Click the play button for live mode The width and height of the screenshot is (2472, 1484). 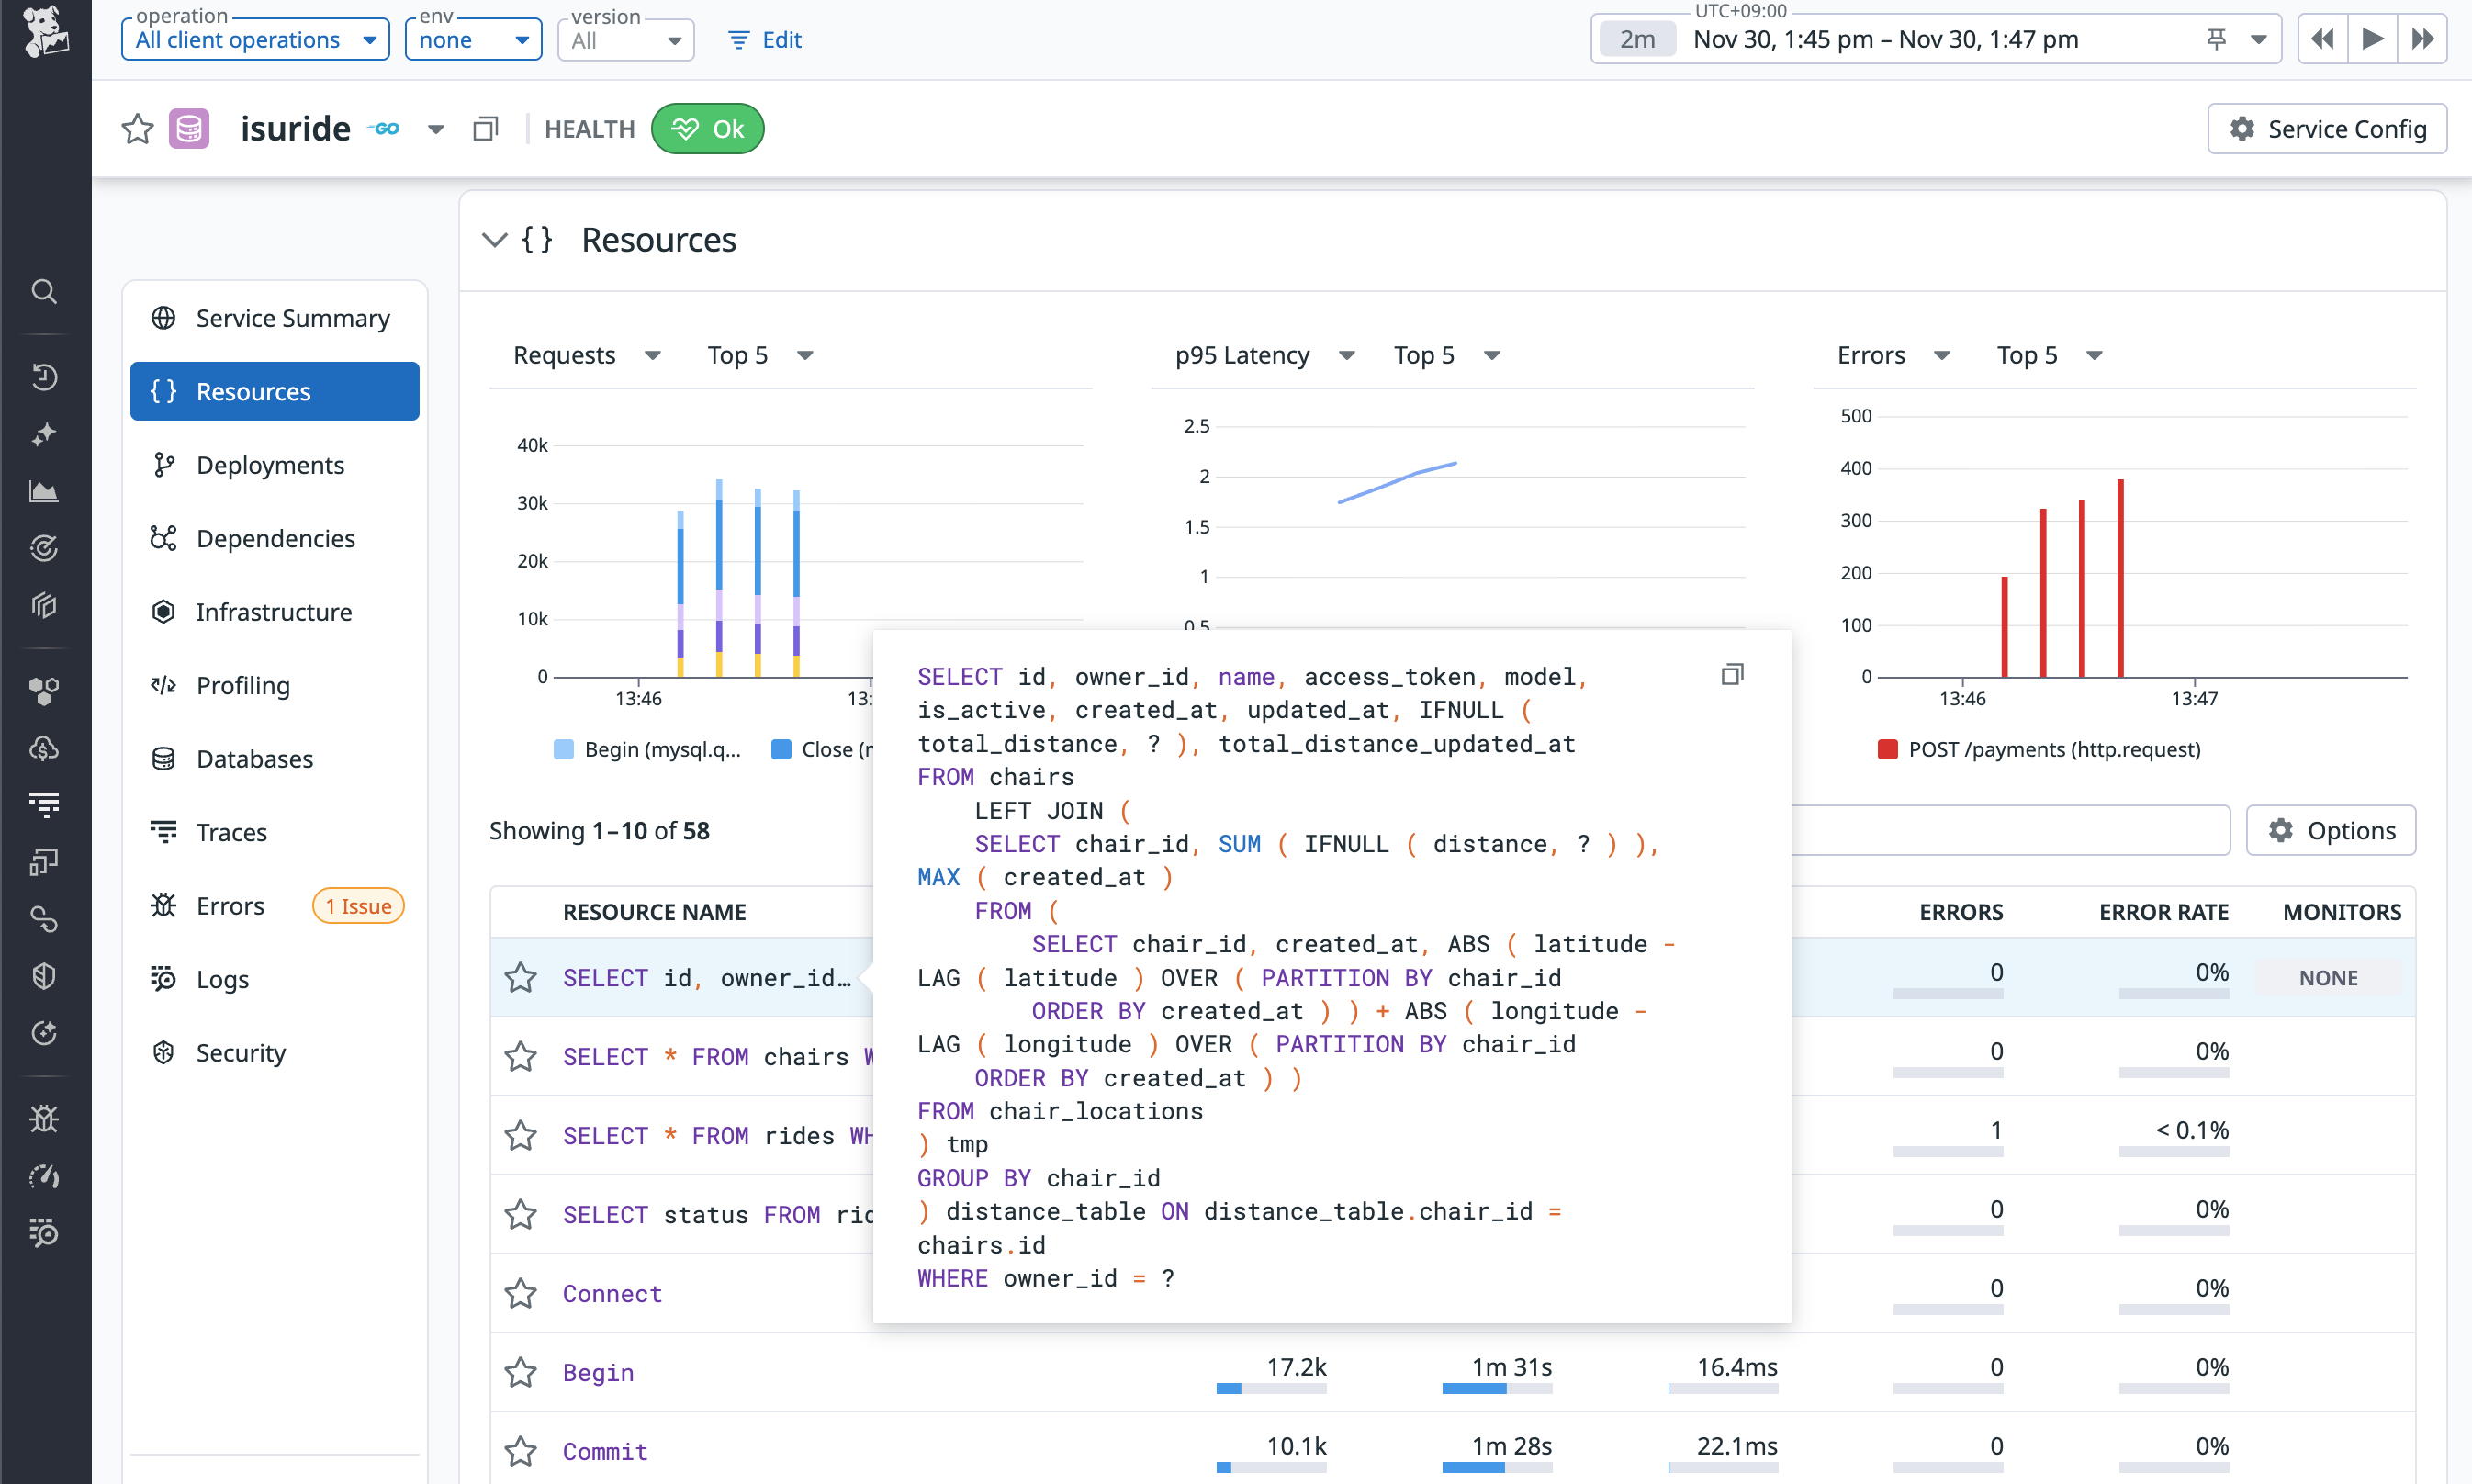tap(2372, 39)
